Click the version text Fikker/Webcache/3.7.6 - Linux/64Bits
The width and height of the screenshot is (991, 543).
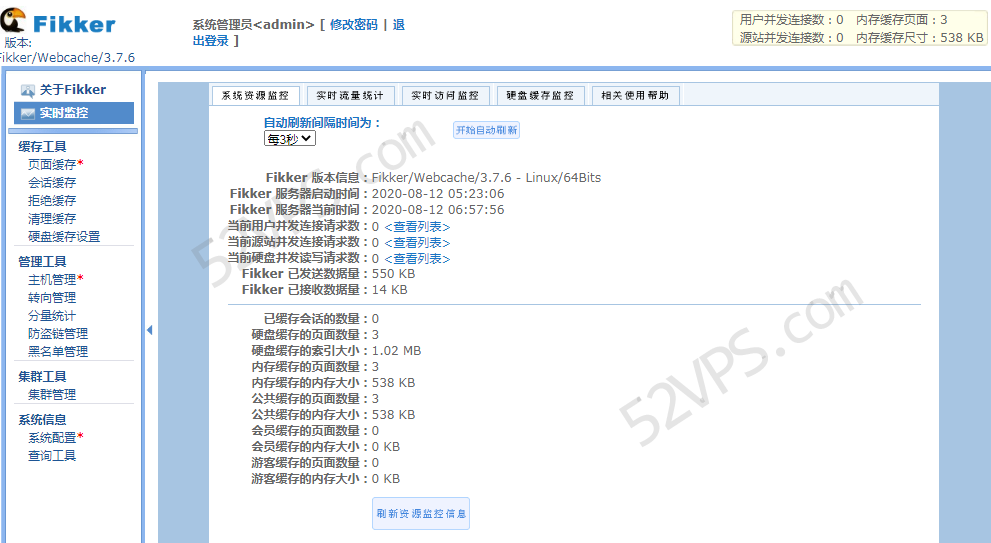486,178
